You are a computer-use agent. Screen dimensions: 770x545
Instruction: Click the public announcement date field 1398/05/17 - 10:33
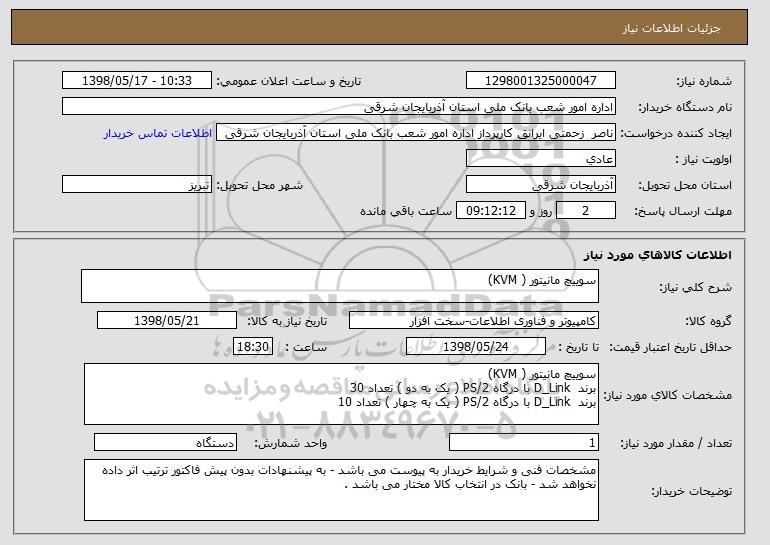point(137,81)
